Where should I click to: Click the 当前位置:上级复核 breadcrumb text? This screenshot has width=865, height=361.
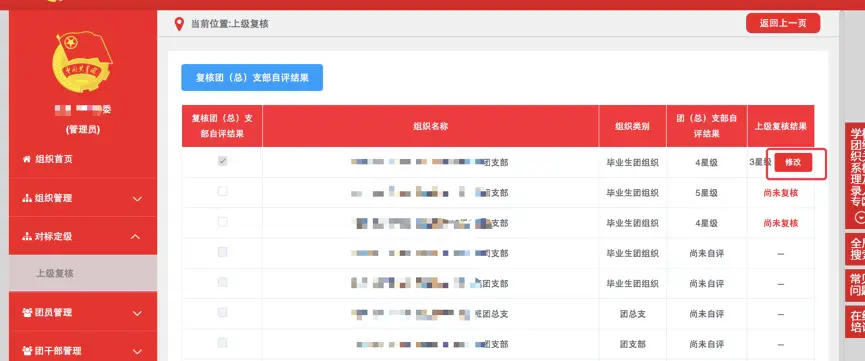(229, 24)
